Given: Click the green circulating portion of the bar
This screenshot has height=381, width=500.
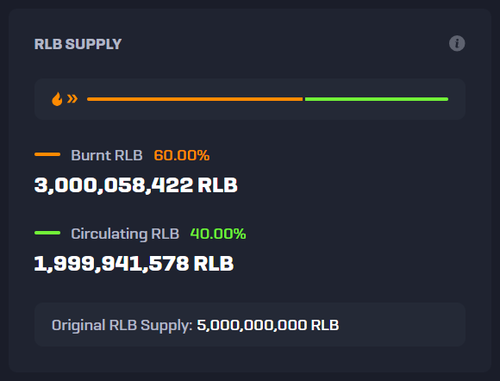Looking at the screenshot, I should point(376,99).
